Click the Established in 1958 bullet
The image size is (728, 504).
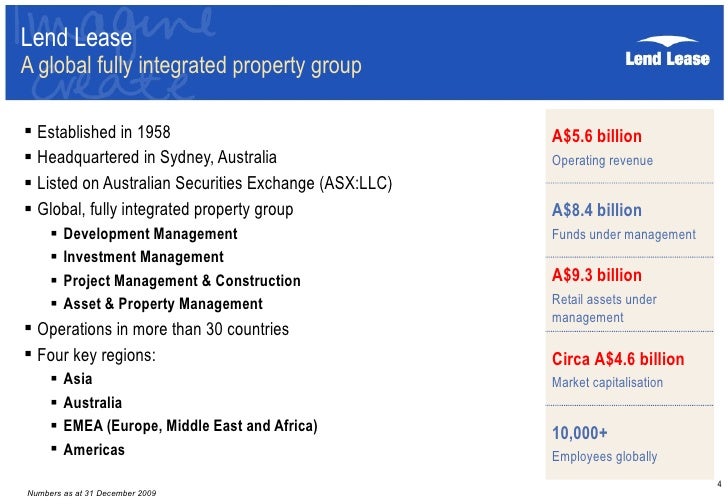coord(103,132)
